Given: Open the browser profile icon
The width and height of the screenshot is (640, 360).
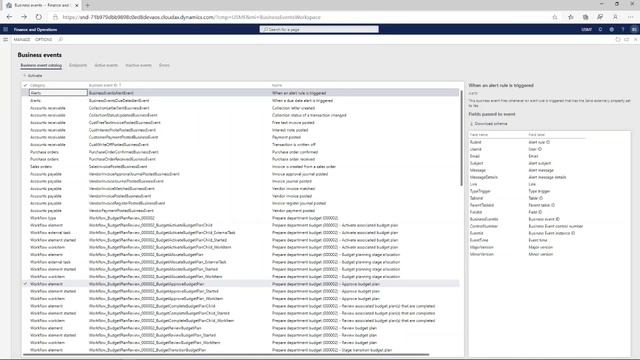Looking at the screenshot, I should pyautogui.click(x=615, y=17).
